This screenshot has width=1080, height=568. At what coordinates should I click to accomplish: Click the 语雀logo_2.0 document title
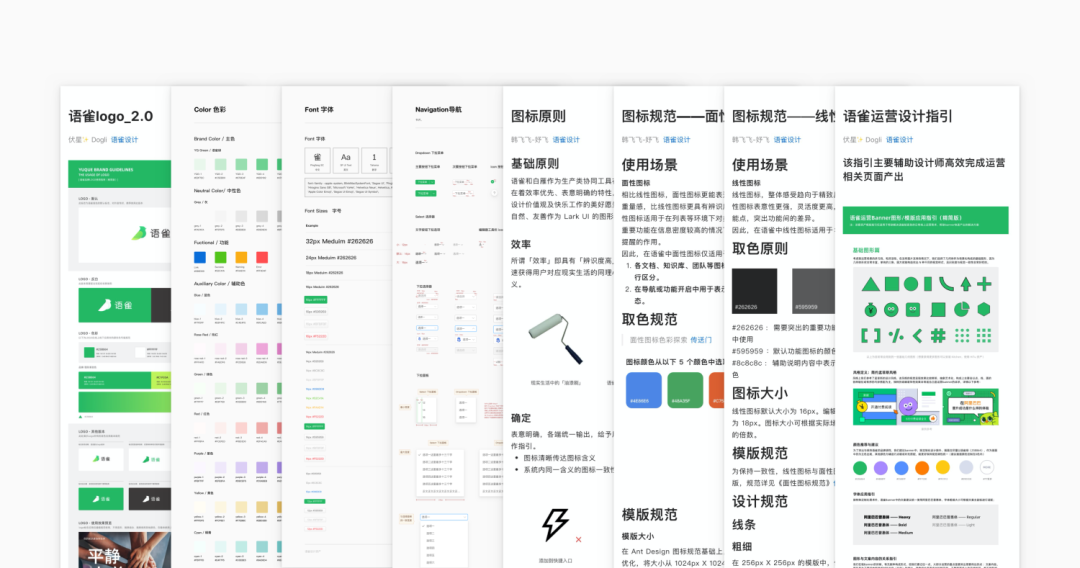(x=111, y=116)
